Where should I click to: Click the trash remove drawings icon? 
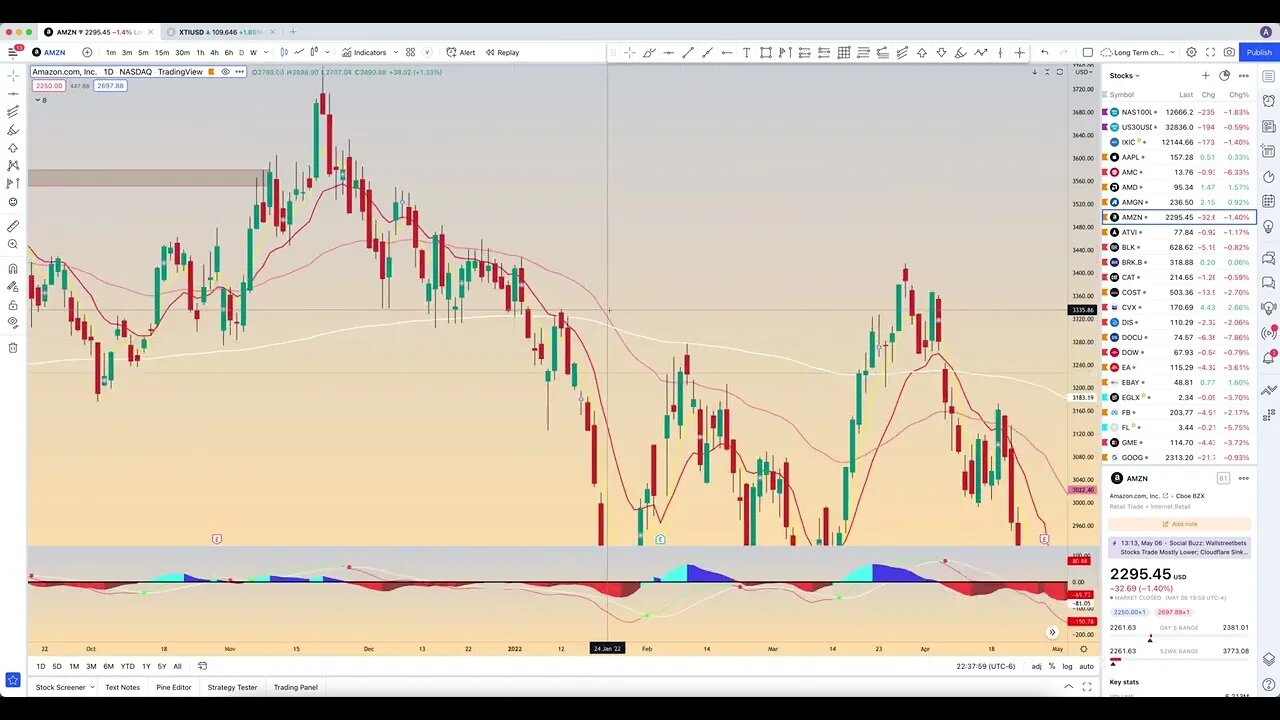click(x=13, y=348)
